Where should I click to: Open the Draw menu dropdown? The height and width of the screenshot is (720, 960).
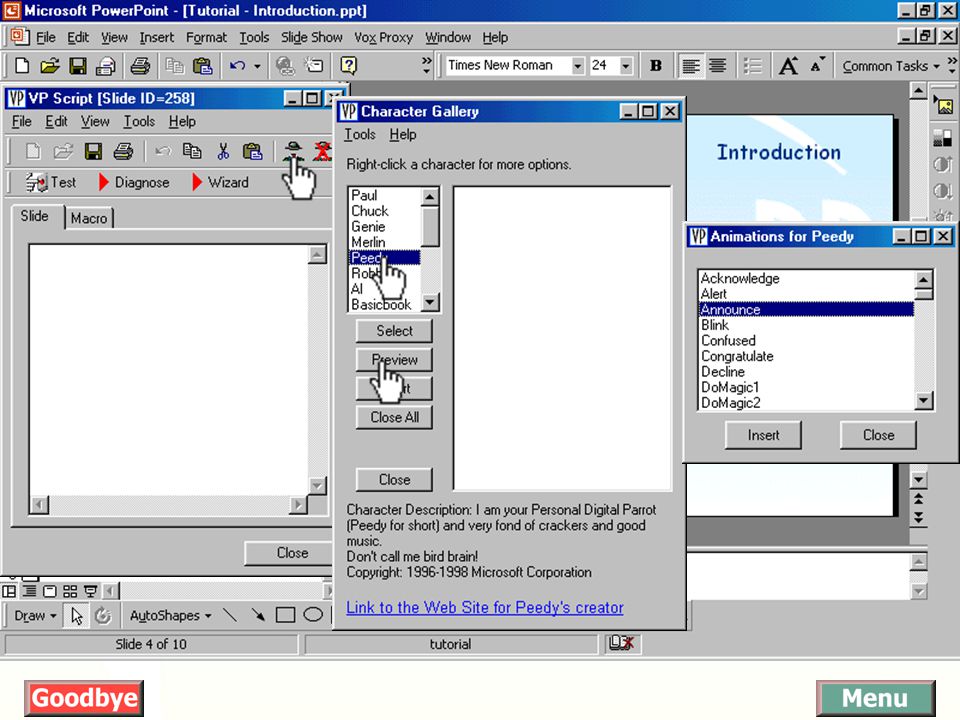pos(35,615)
